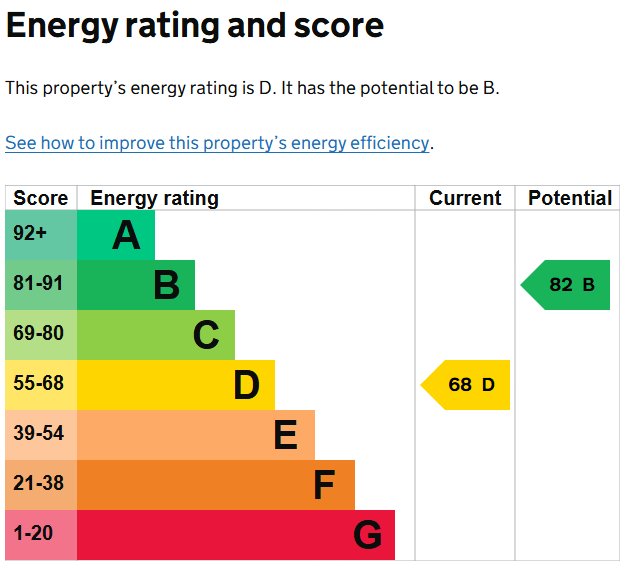
Task: Select the B energy rating bar
Action: click(x=136, y=285)
